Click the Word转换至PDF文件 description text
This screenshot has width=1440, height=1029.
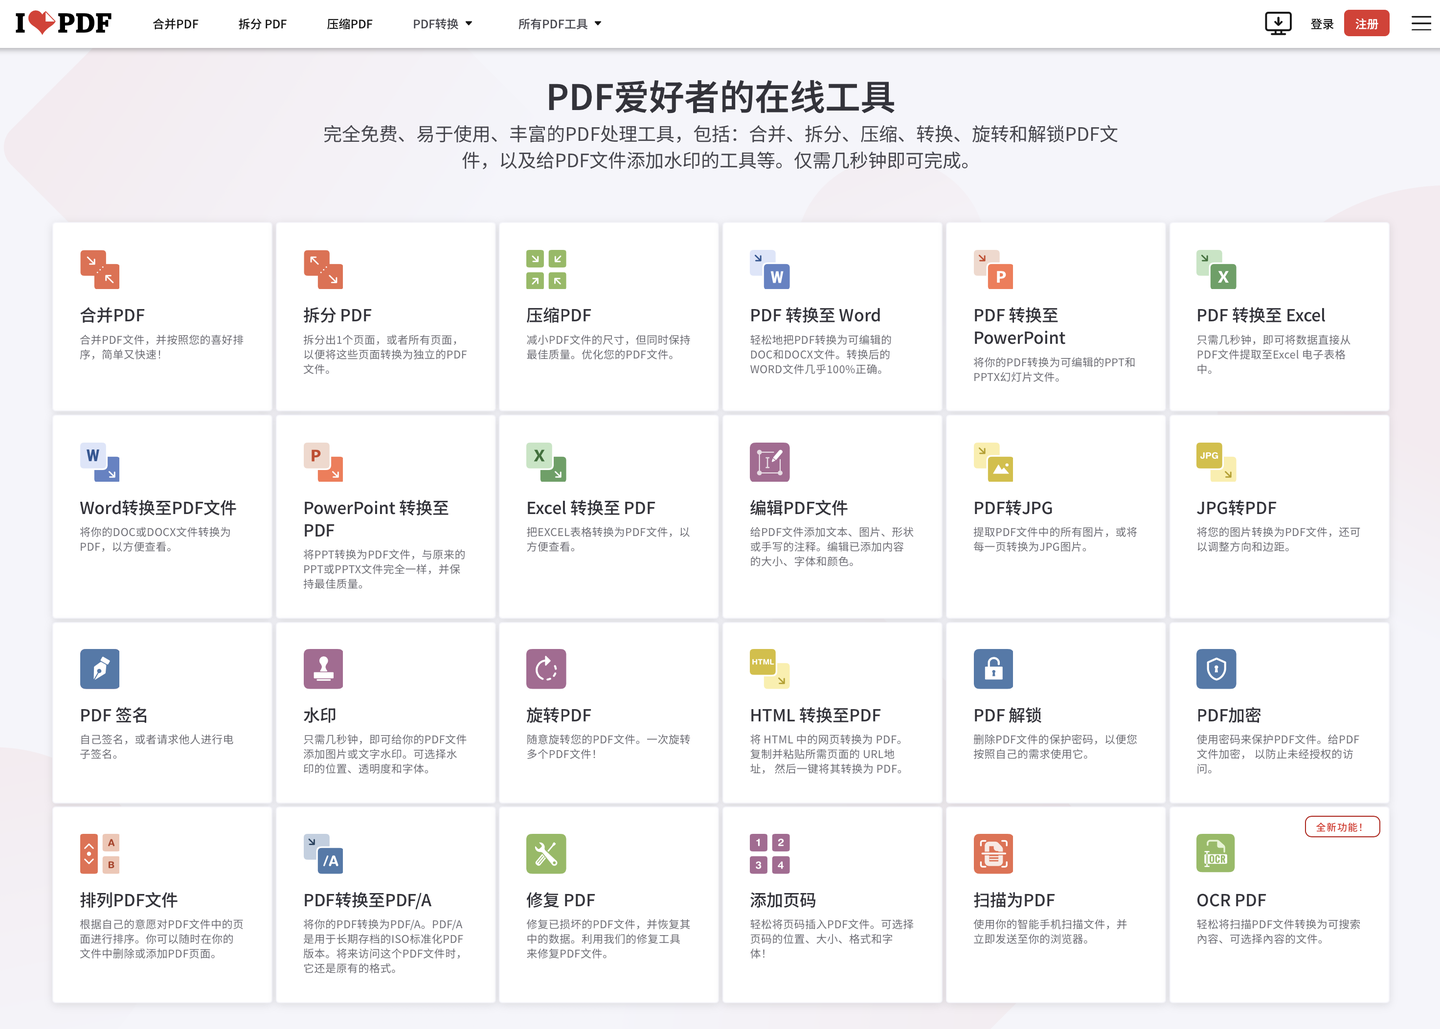point(156,539)
